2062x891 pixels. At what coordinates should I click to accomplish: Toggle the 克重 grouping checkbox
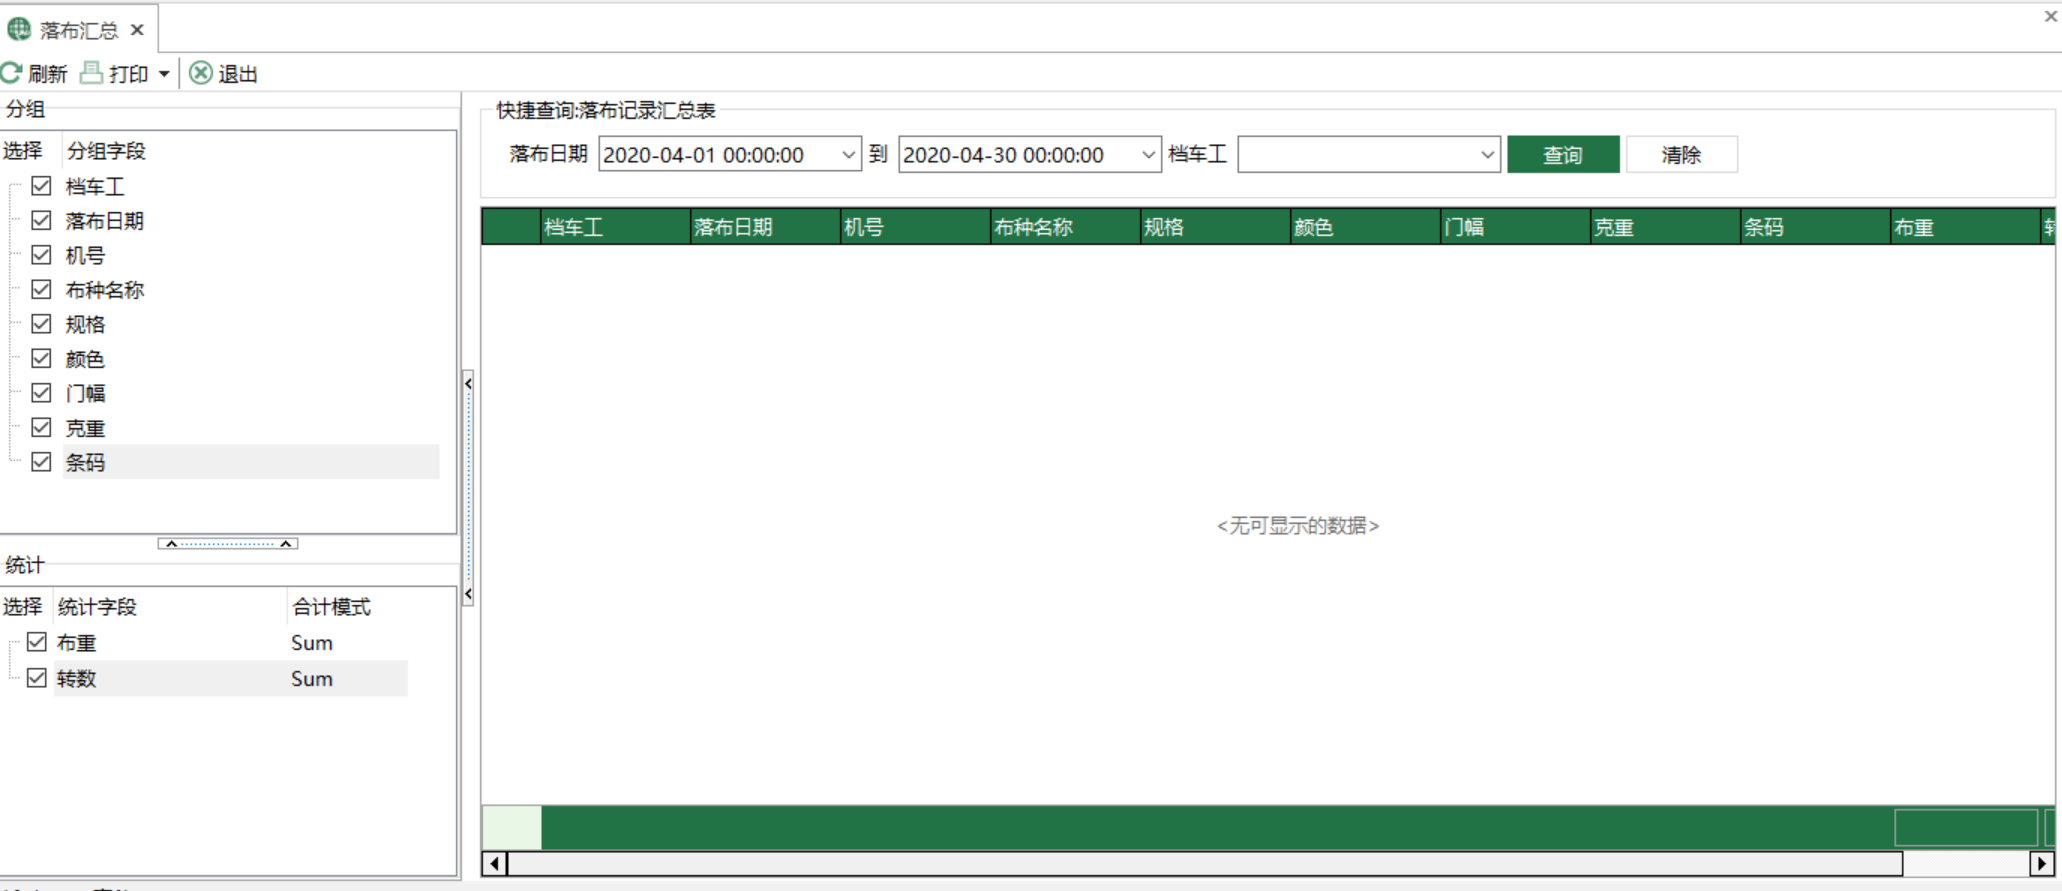41,427
